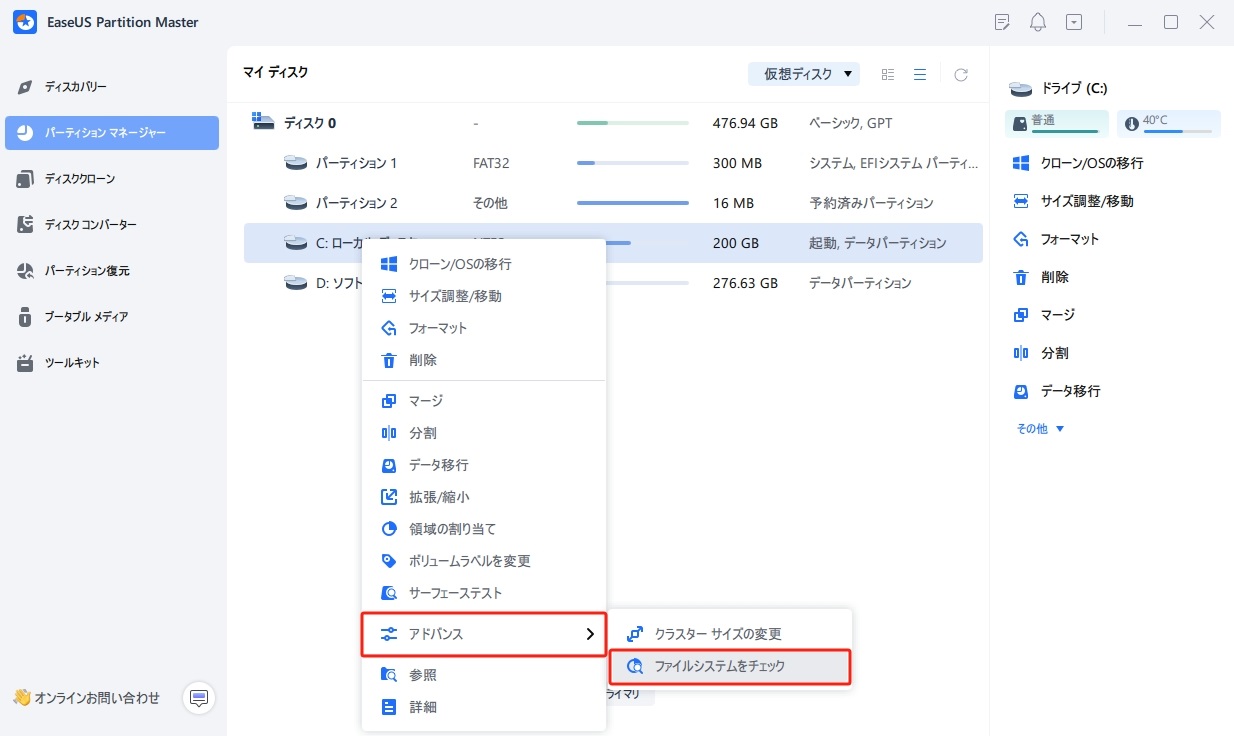The width and height of the screenshot is (1234, 736).
Task: Open ツールキット from the sidebar
Action: pos(112,363)
